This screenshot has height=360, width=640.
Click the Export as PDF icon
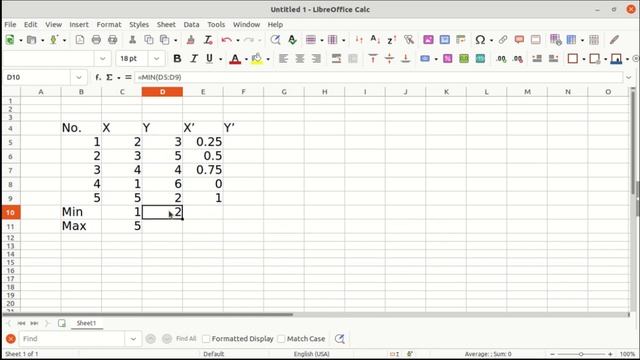coord(80,40)
